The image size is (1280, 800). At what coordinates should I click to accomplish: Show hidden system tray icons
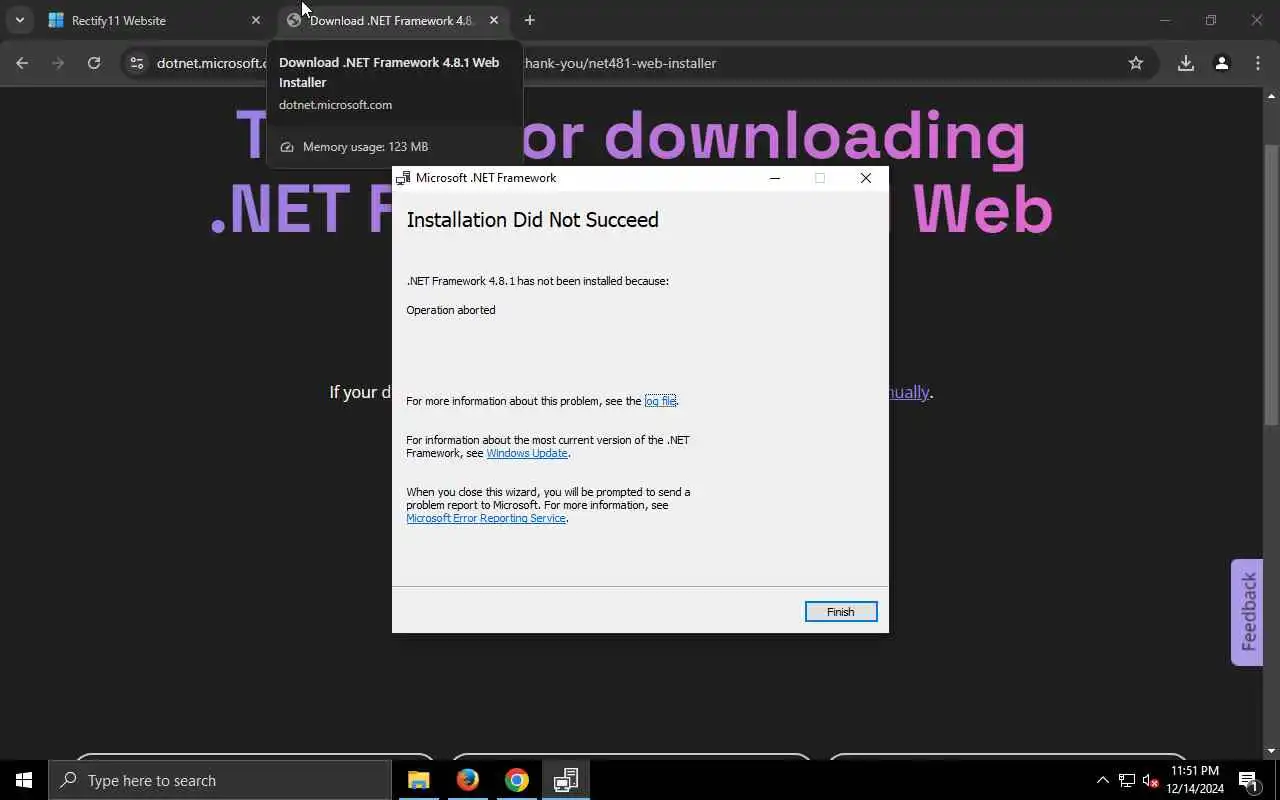pos(1103,780)
